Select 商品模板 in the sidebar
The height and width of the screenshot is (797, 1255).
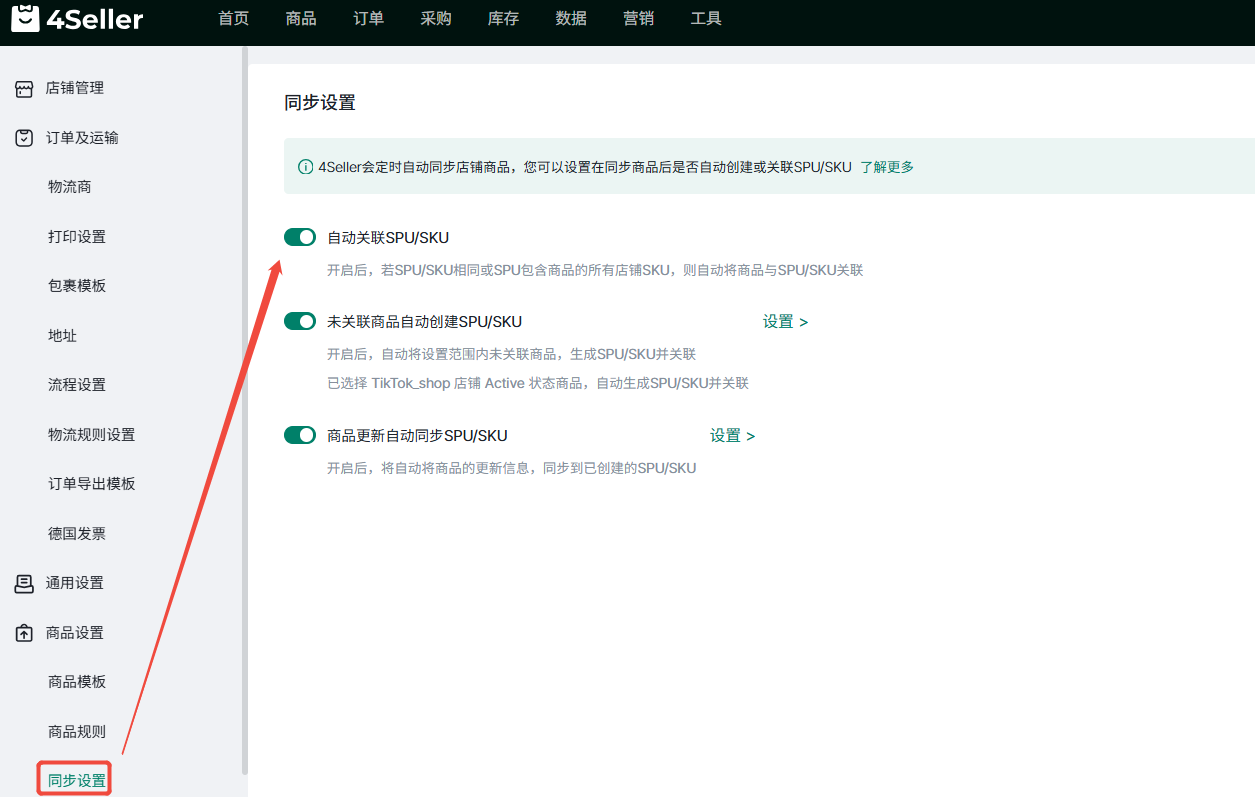(77, 682)
